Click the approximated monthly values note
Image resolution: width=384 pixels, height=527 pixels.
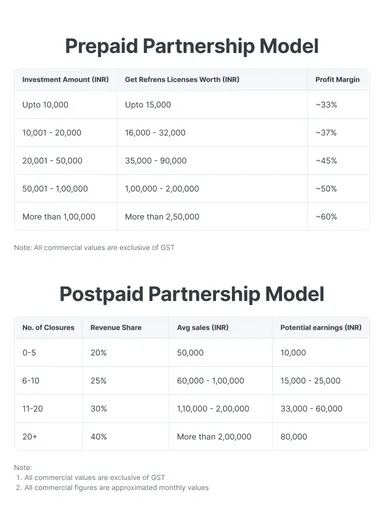[113, 488]
